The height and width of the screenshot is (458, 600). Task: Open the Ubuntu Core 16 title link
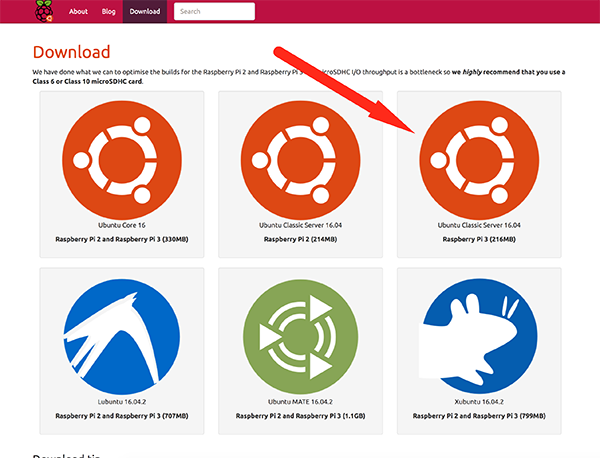coord(122,225)
